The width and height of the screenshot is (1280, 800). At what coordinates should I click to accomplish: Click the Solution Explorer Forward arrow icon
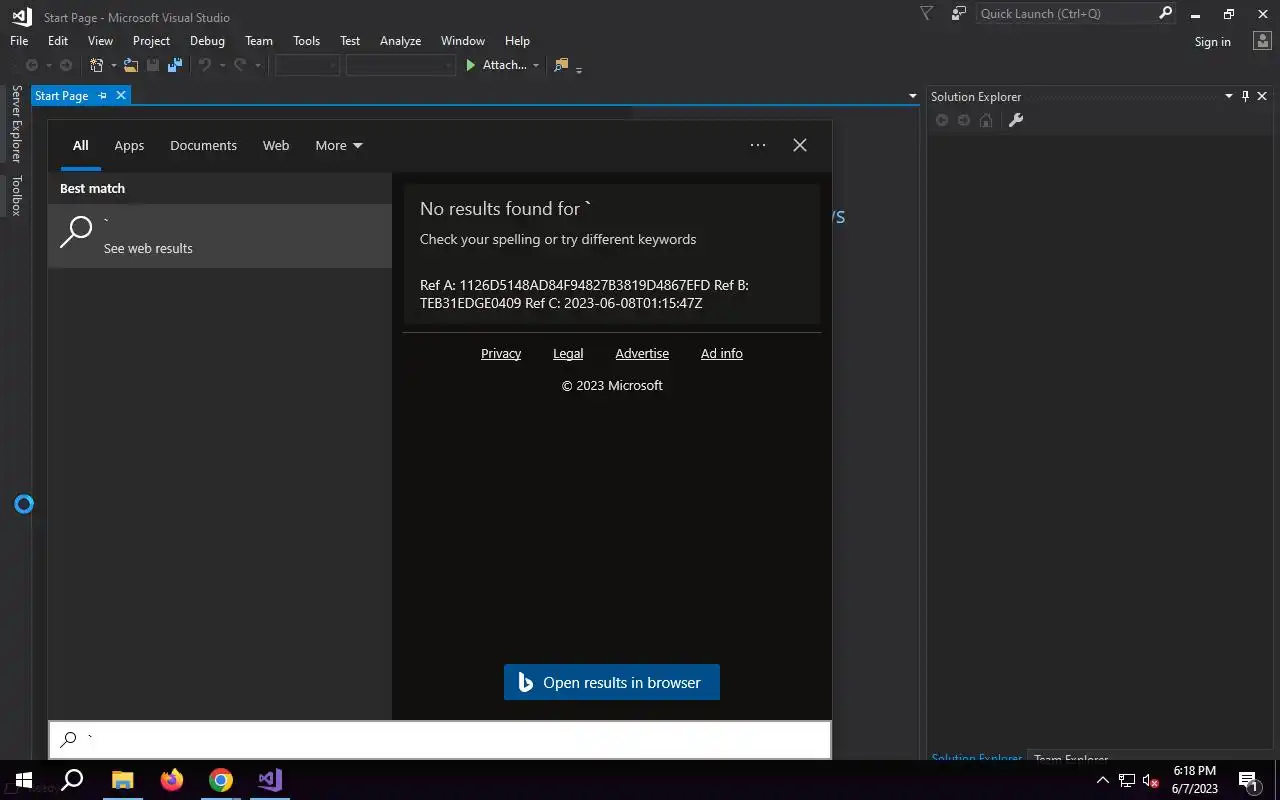click(964, 120)
